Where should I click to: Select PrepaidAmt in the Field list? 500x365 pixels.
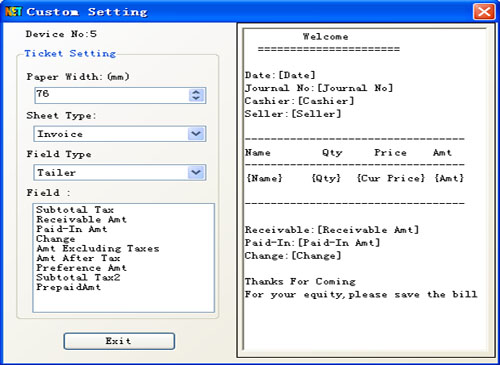pos(68,287)
